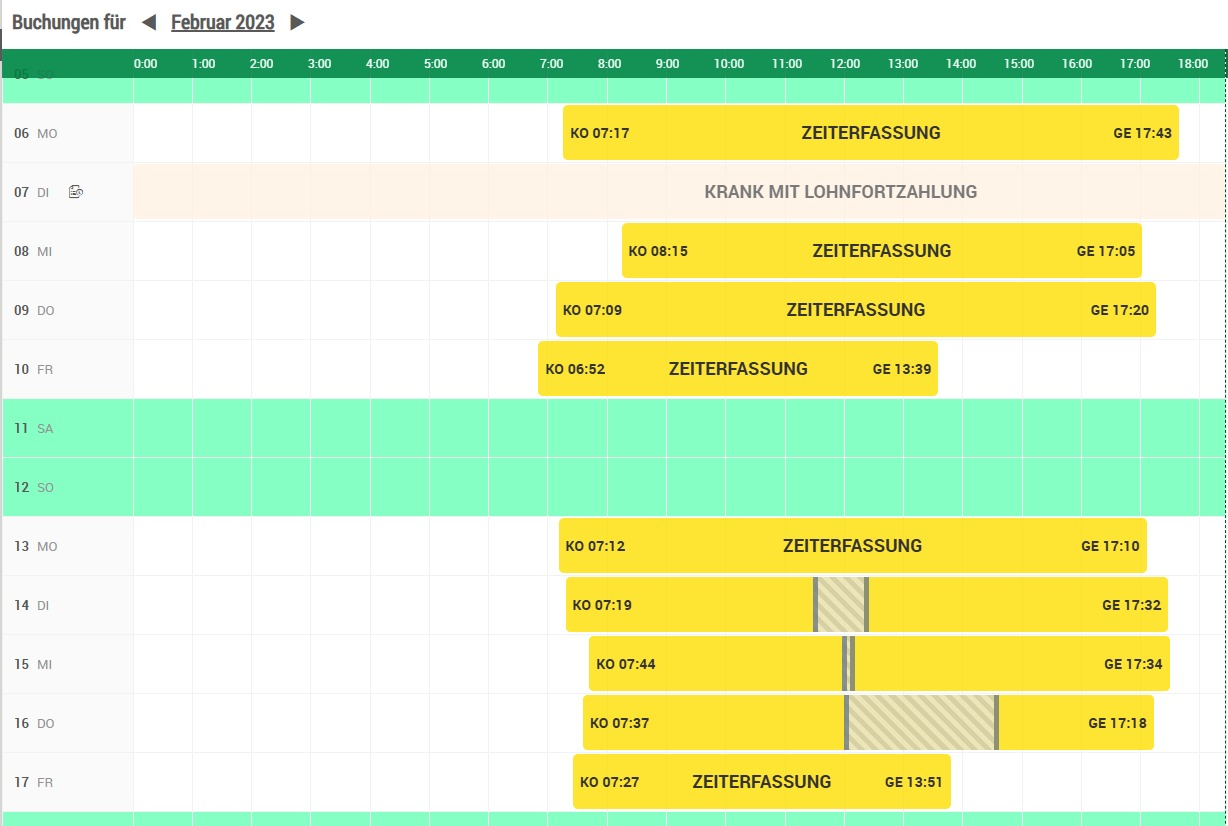This screenshot has height=826, width=1228.
Task: Go to previous month with left arrow
Action: 149,22
